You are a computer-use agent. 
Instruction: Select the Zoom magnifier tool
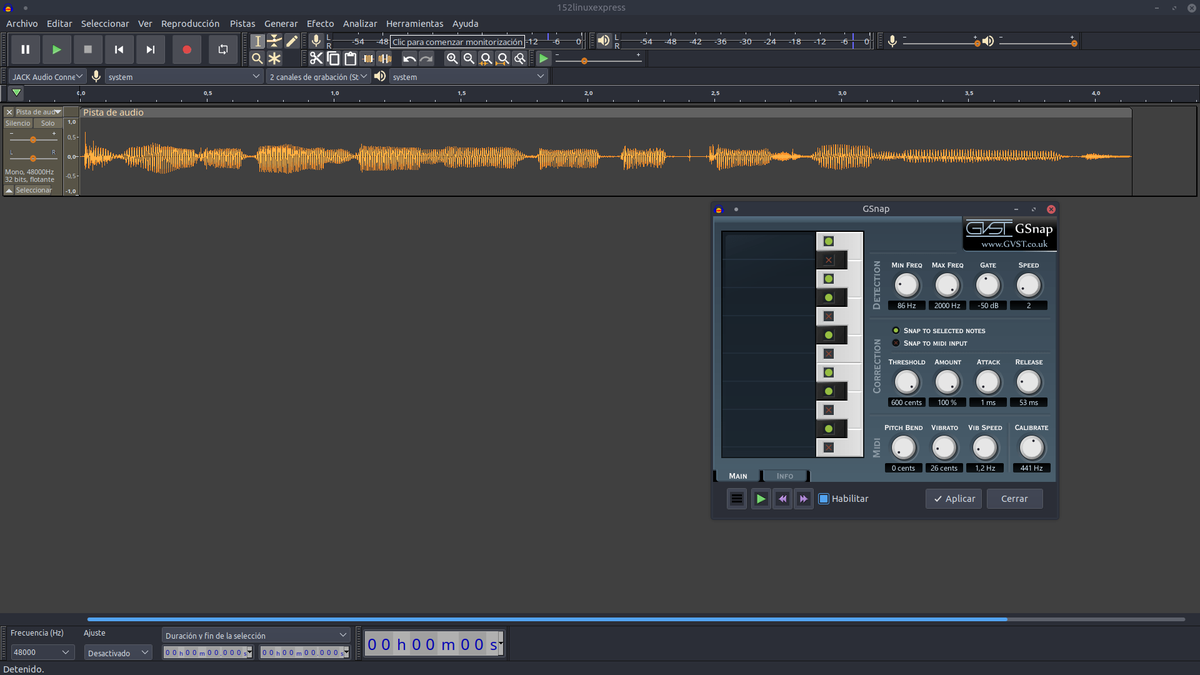coord(257,59)
